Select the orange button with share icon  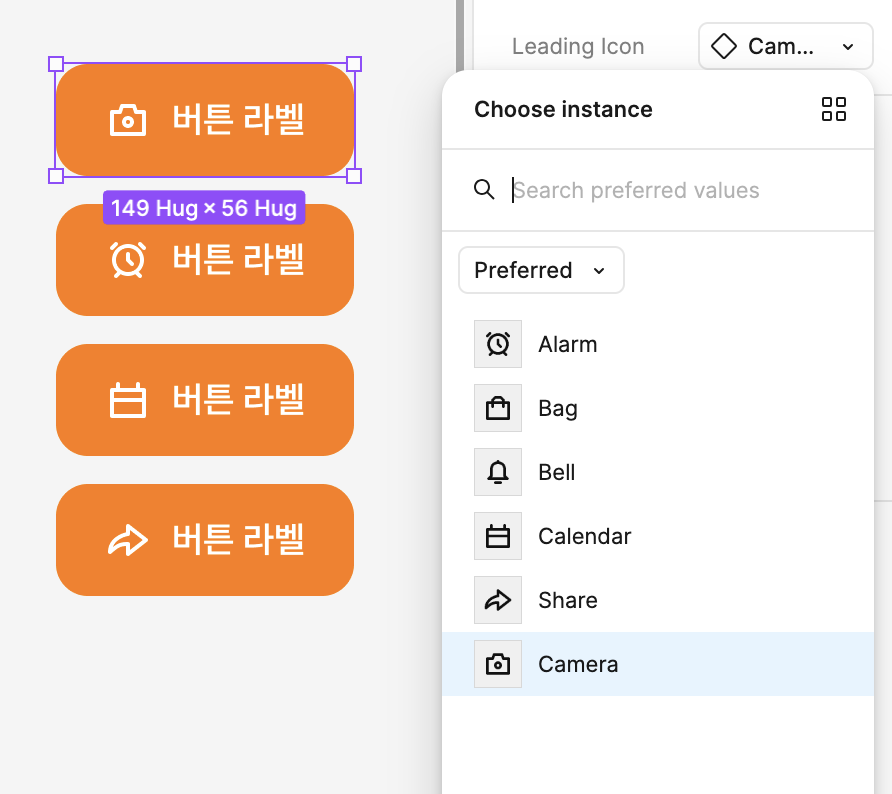click(205, 540)
